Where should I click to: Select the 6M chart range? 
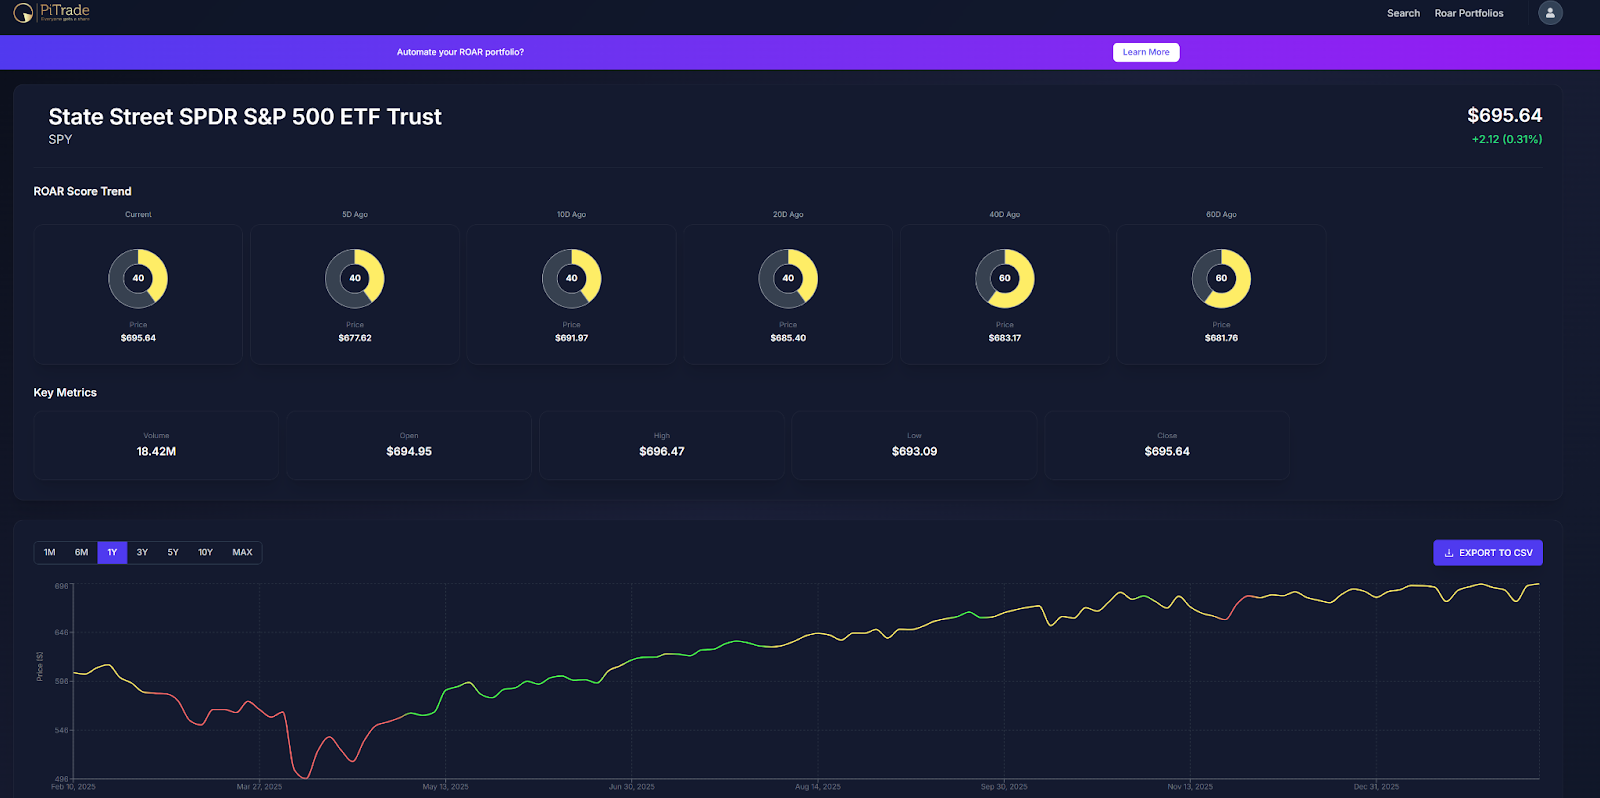(81, 552)
